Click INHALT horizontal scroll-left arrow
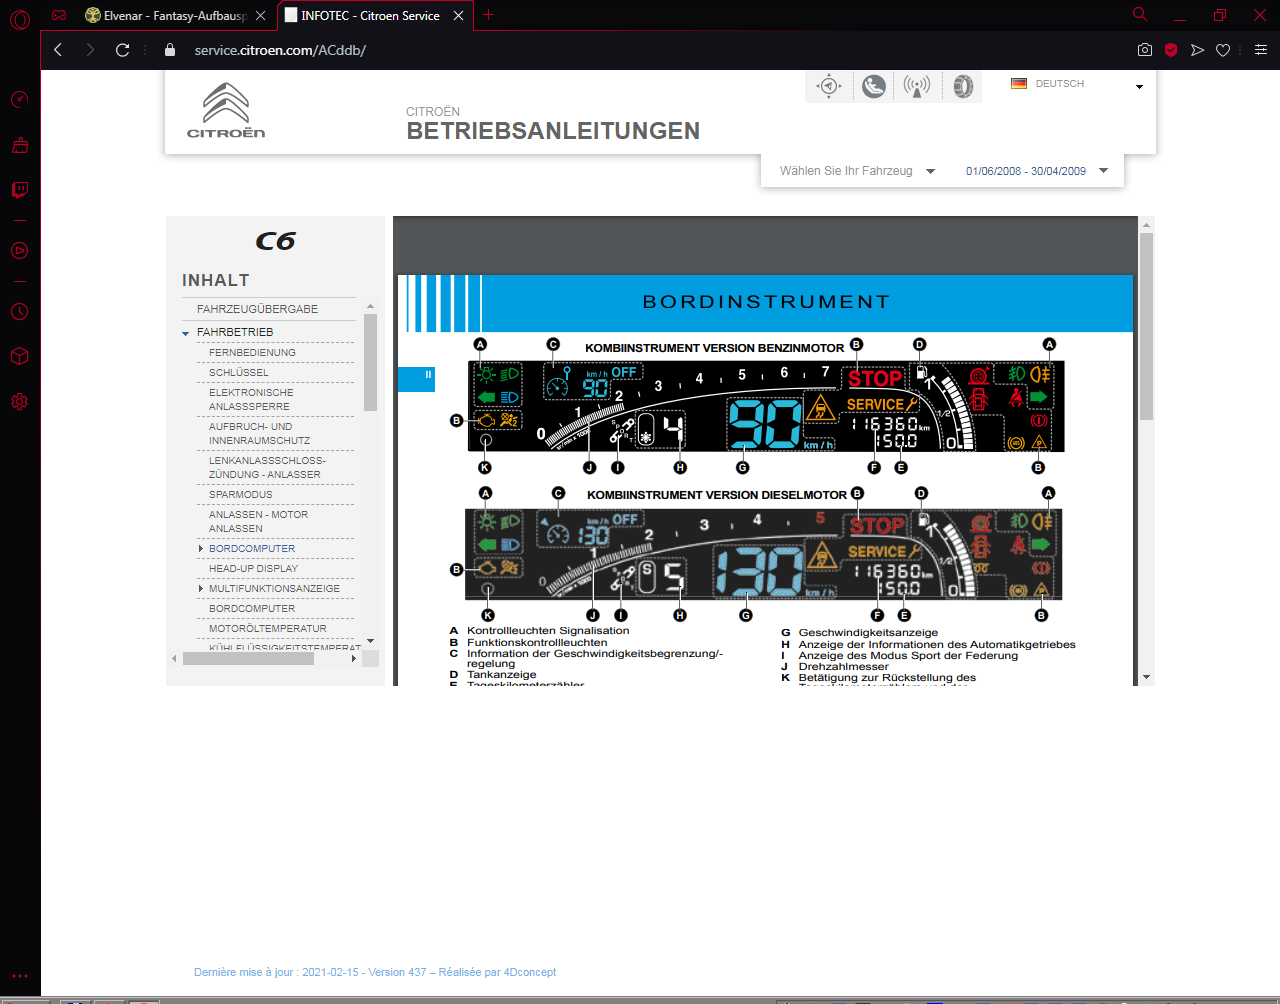This screenshot has height=1004, width=1280. (175, 659)
